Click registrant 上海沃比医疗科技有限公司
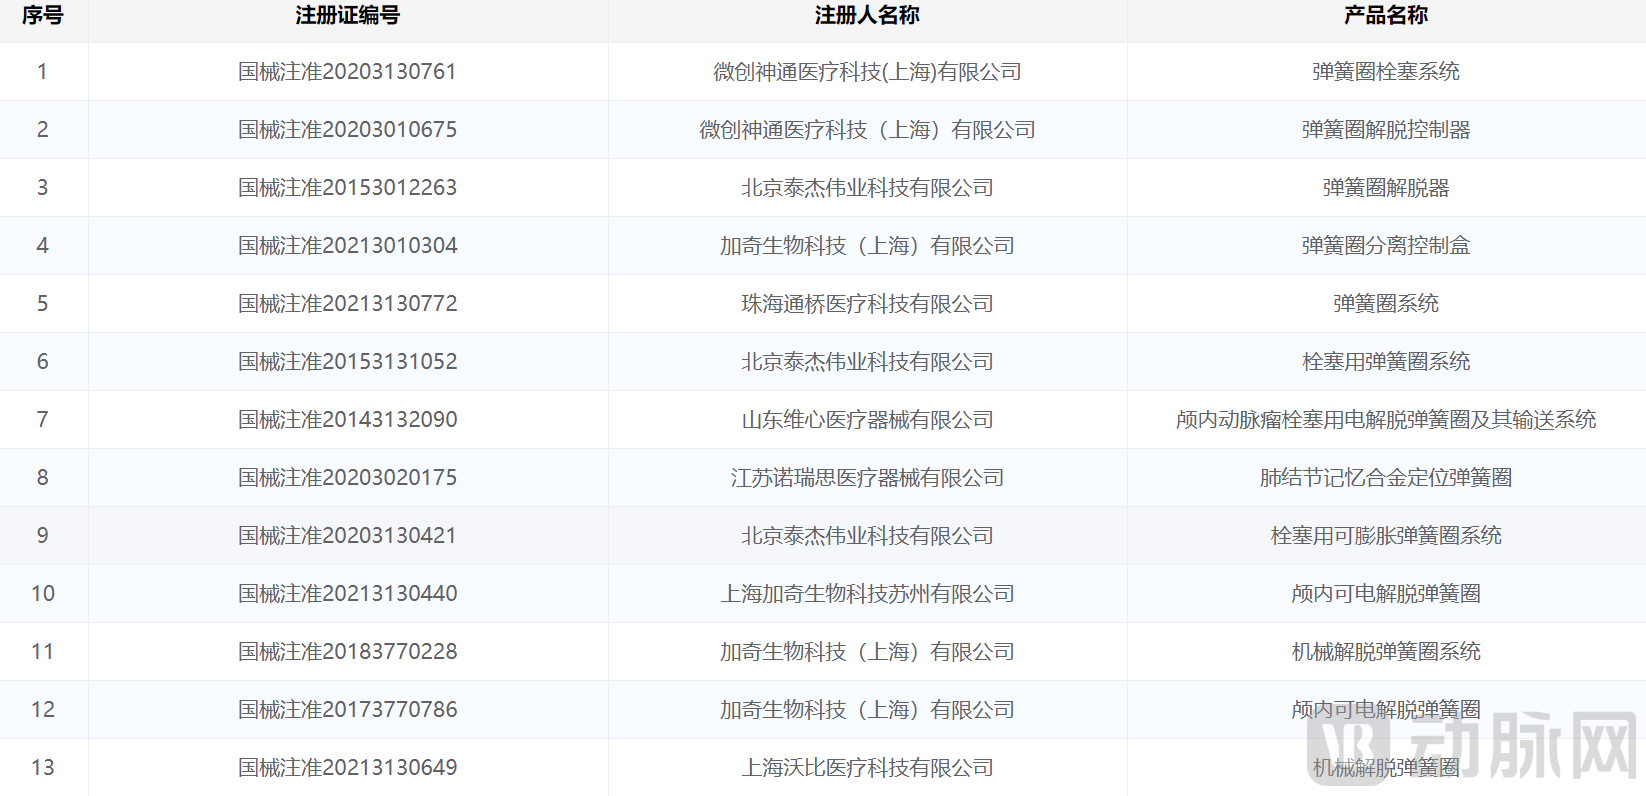 click(x=866, y=768)
